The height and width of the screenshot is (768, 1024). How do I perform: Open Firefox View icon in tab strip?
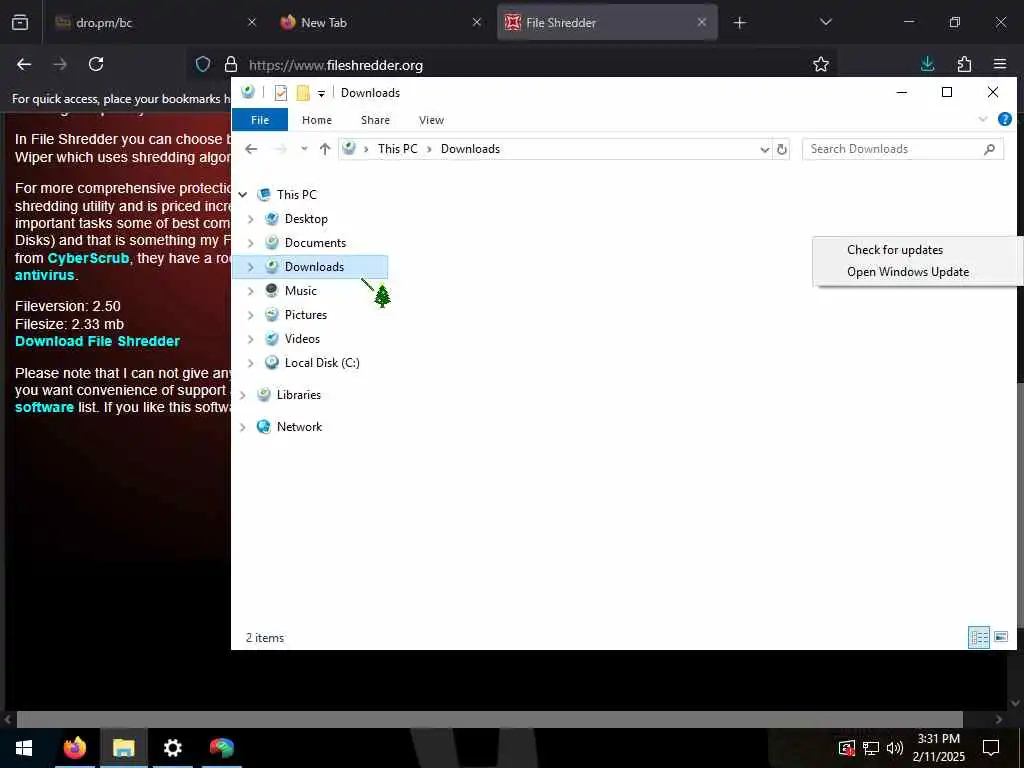tap(20, 22)
